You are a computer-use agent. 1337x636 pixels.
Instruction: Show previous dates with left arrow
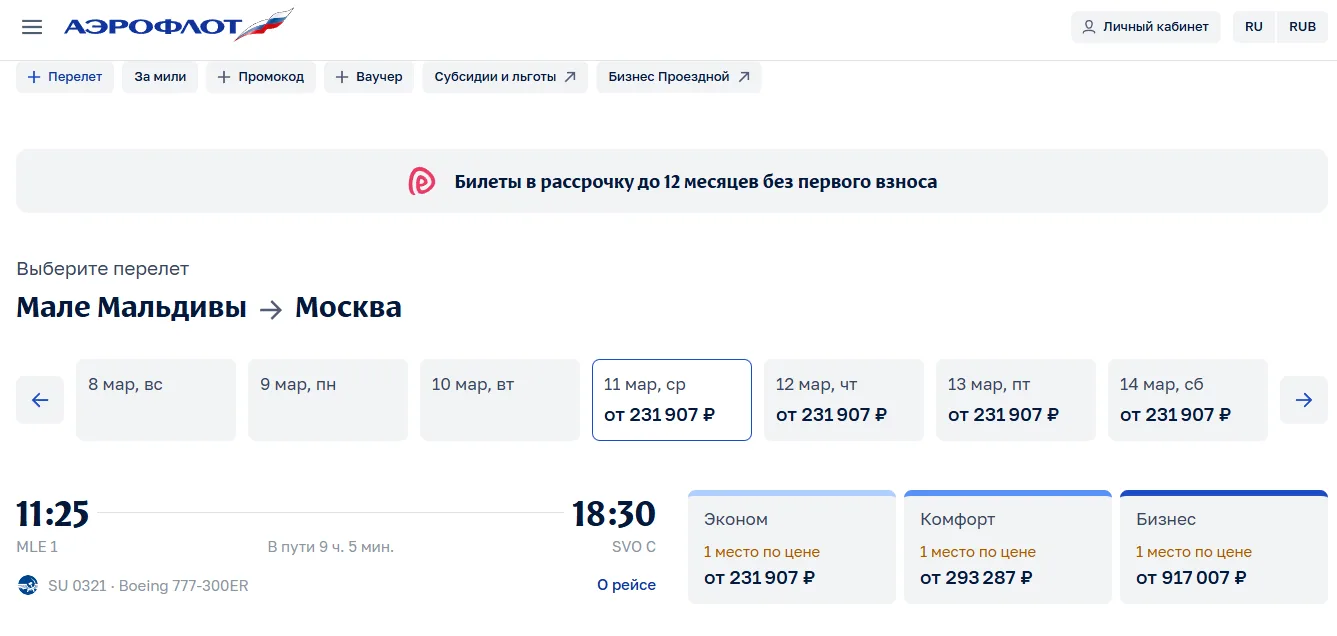pos(40,400)
